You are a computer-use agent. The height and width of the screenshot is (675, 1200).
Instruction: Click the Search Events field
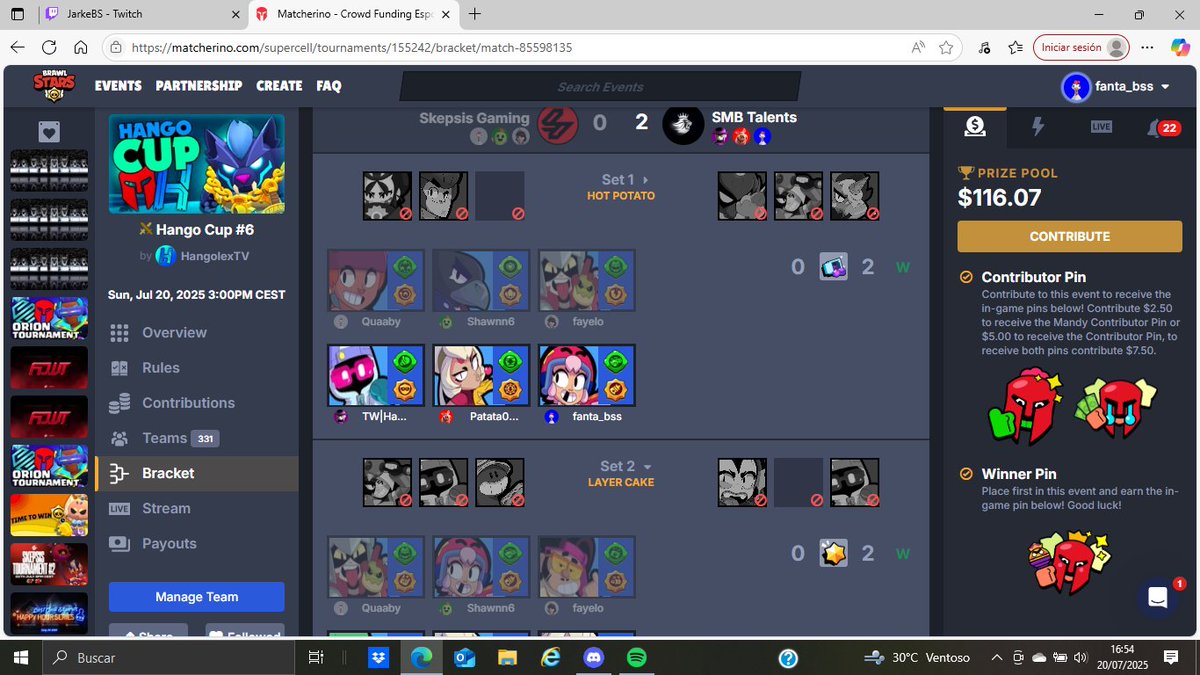(600, 87)
